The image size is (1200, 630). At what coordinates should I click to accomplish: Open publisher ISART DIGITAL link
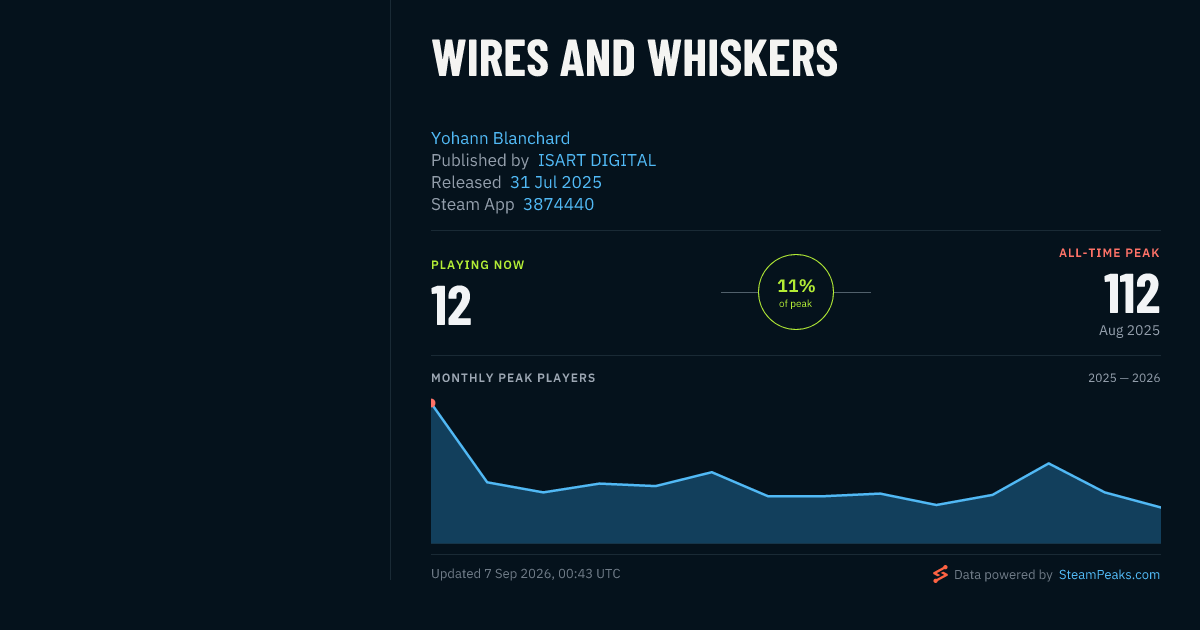click(597, 160)
